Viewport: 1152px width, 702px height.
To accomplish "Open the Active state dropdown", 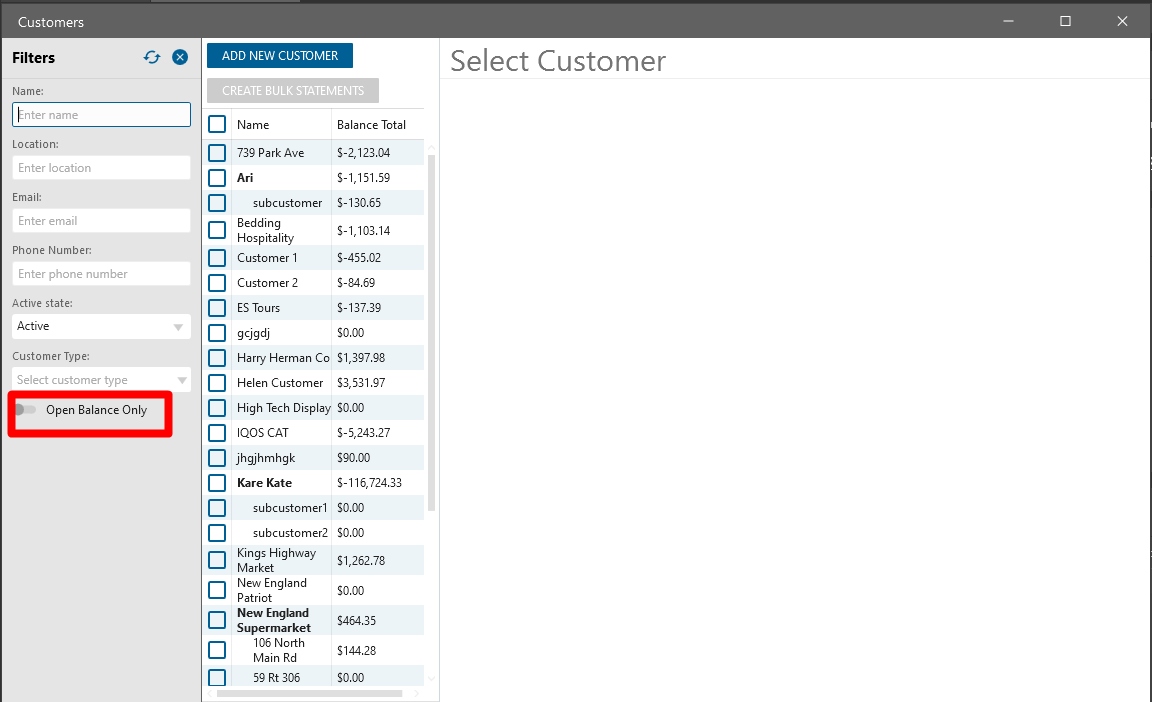I will point(101,326).
